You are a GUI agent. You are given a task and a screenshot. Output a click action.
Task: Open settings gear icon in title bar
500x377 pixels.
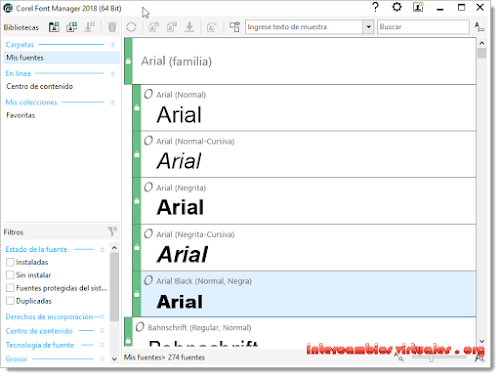coord(397,7)
